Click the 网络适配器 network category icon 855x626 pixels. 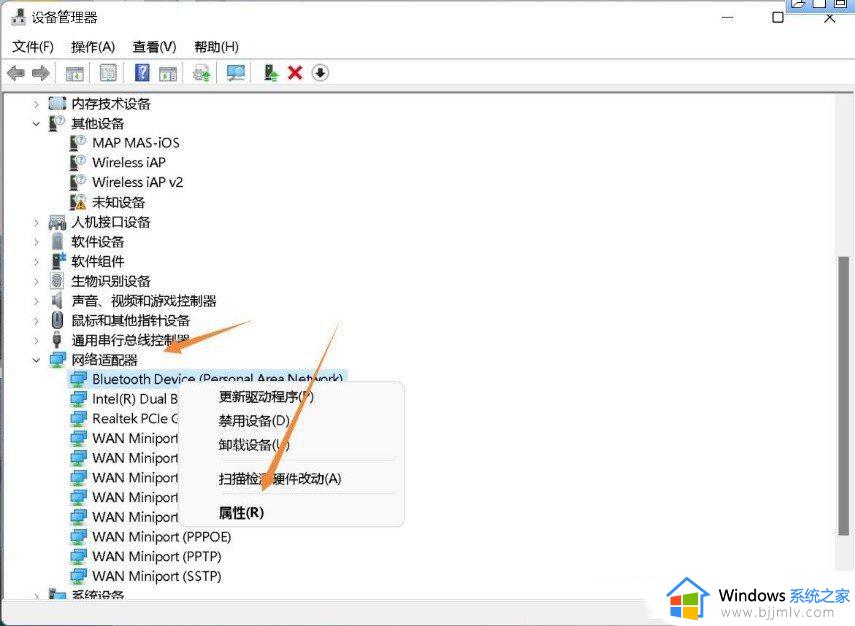point(57,360)
